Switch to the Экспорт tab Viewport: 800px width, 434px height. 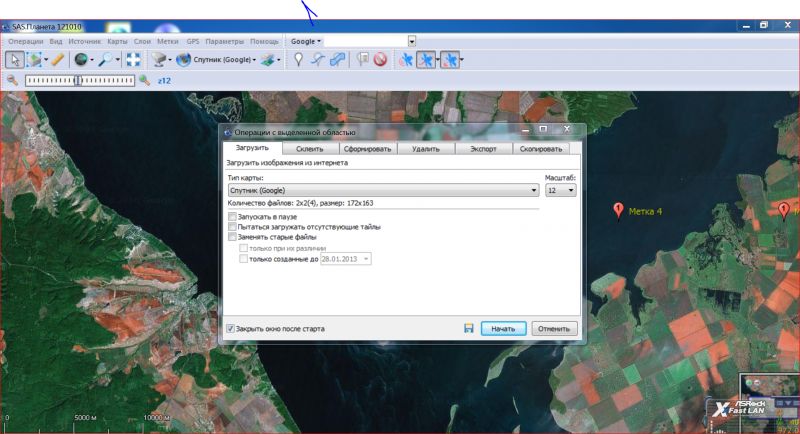coord(483,149)
